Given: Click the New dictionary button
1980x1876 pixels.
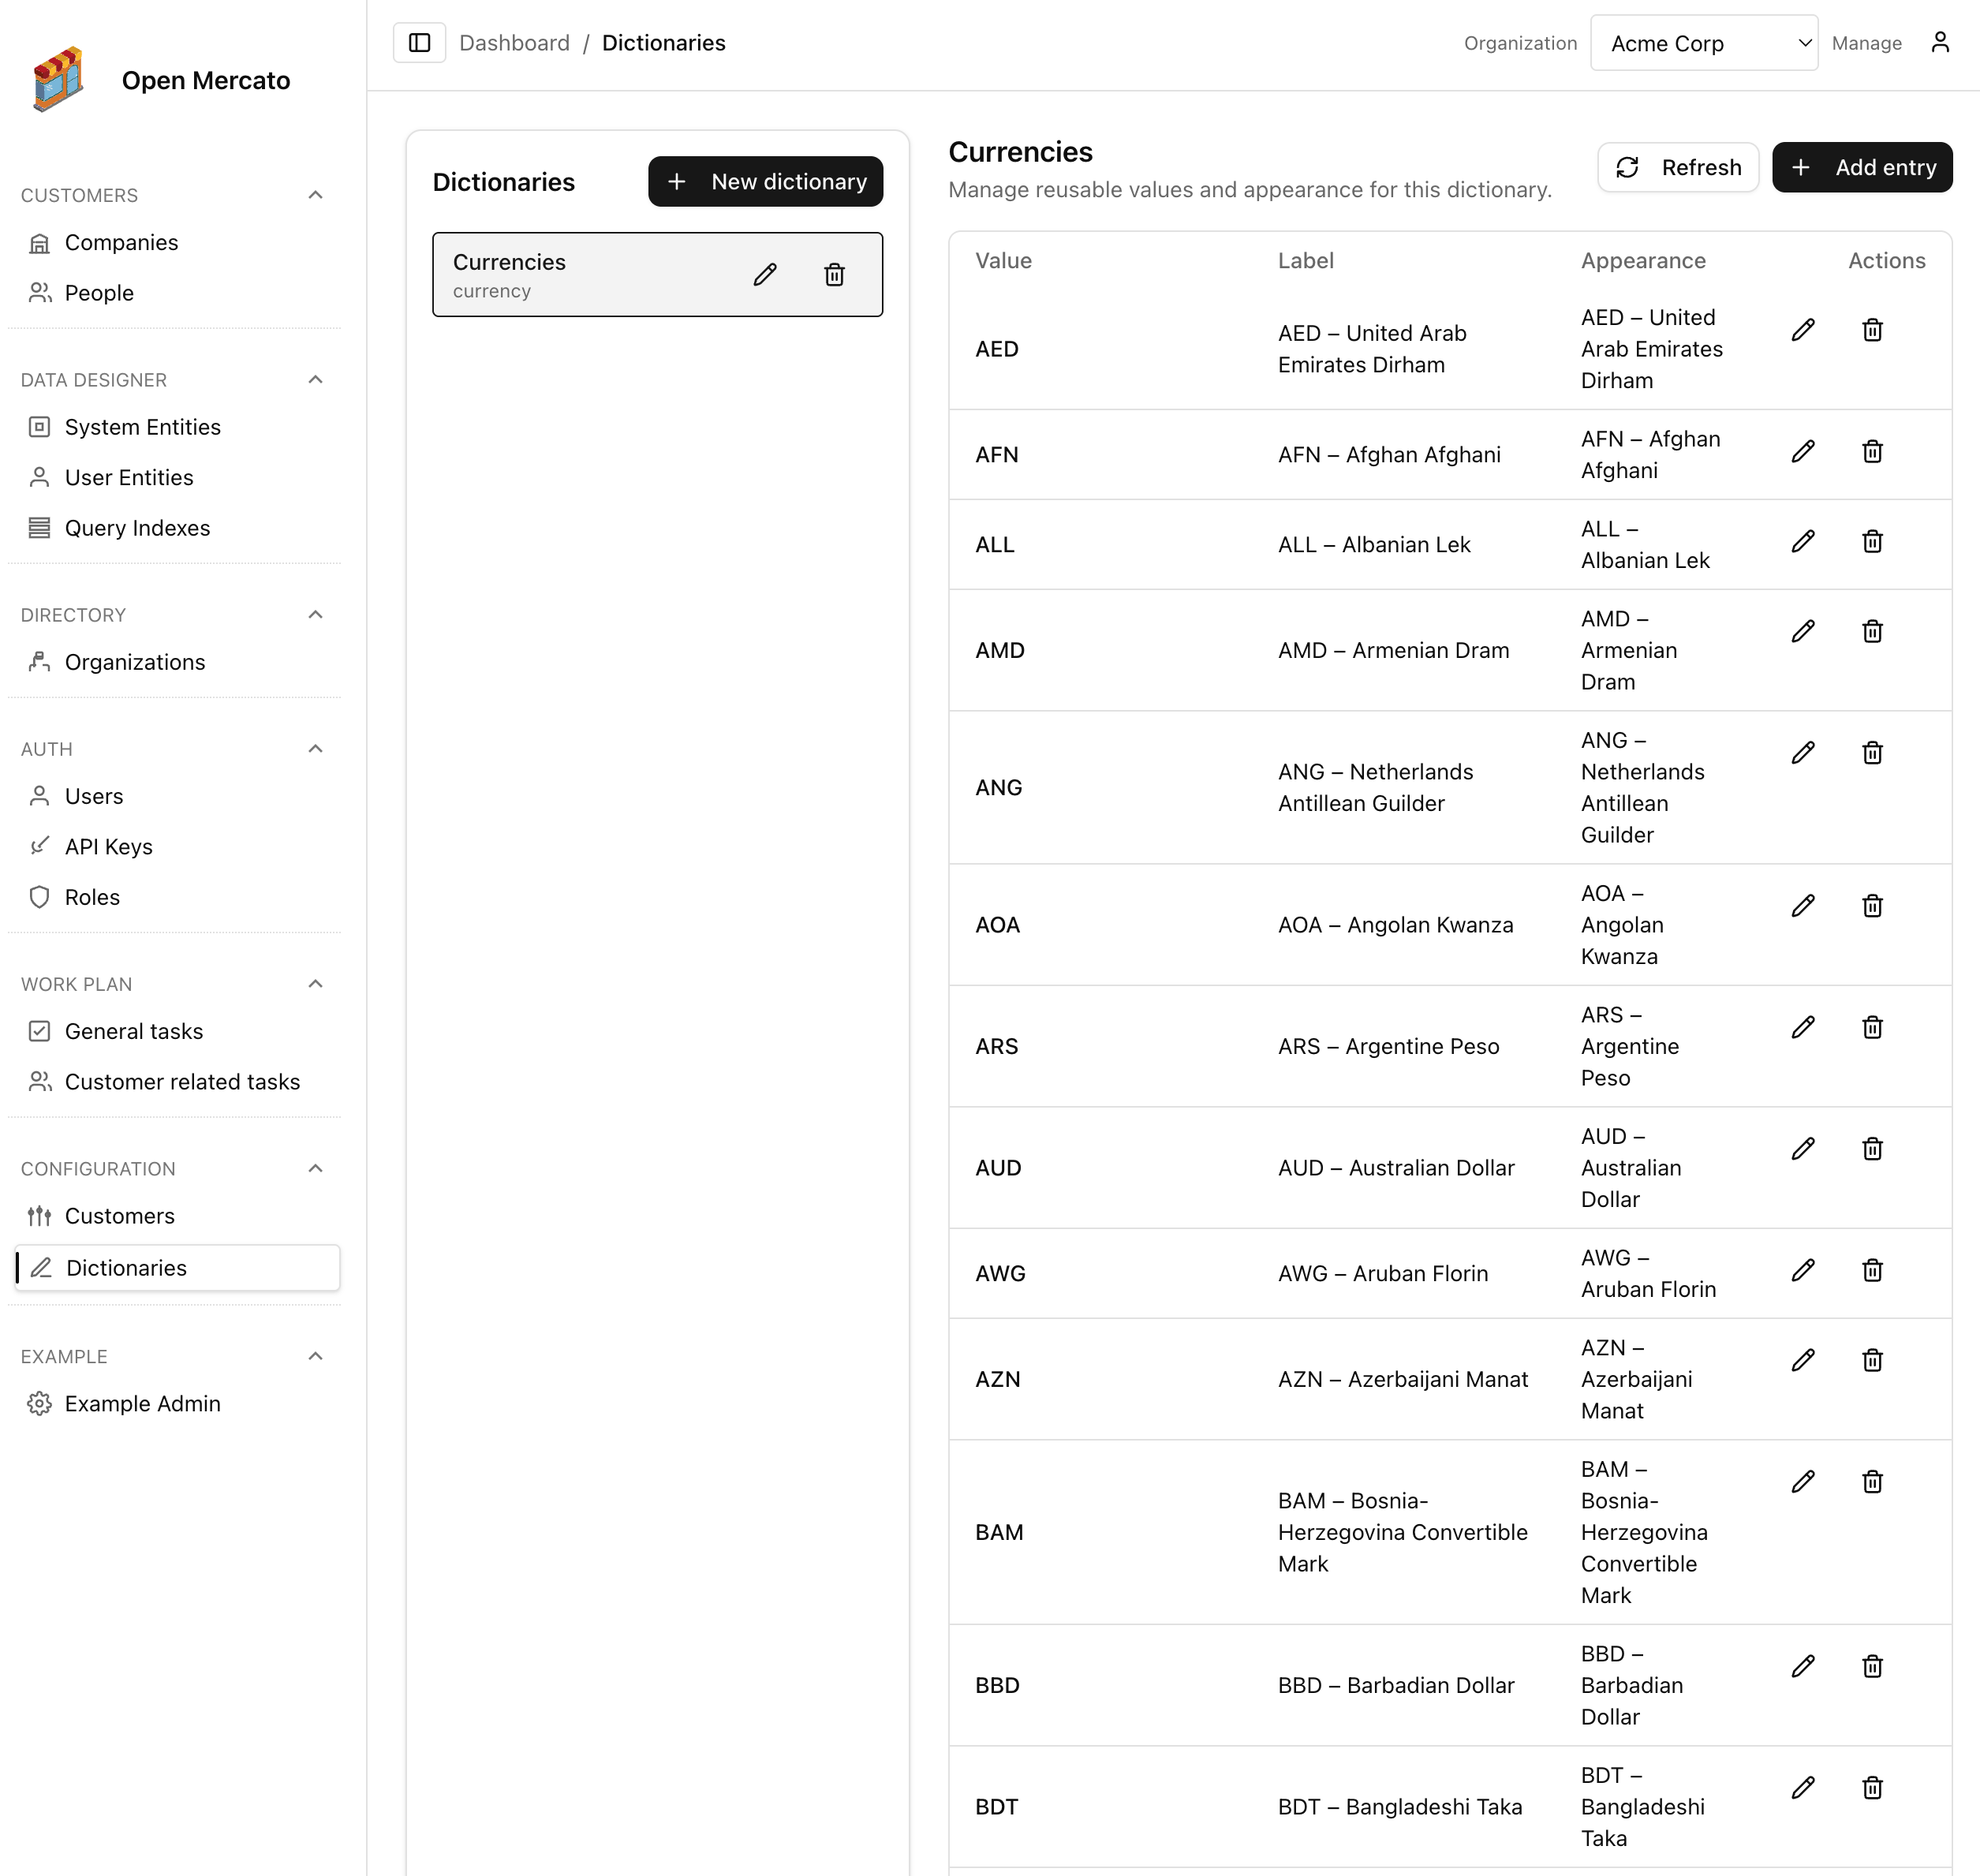Looking at the screenshot, I should coord(765,182).
